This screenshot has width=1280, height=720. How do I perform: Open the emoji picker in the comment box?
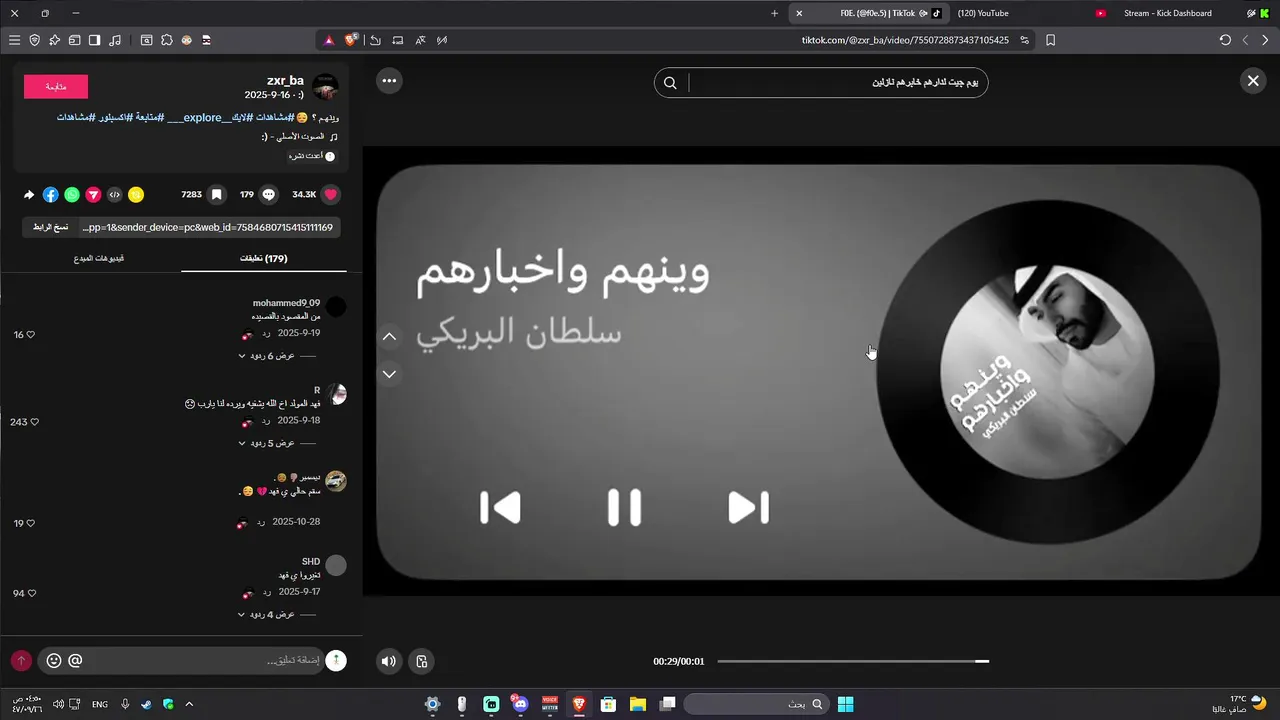coord(54,661)
